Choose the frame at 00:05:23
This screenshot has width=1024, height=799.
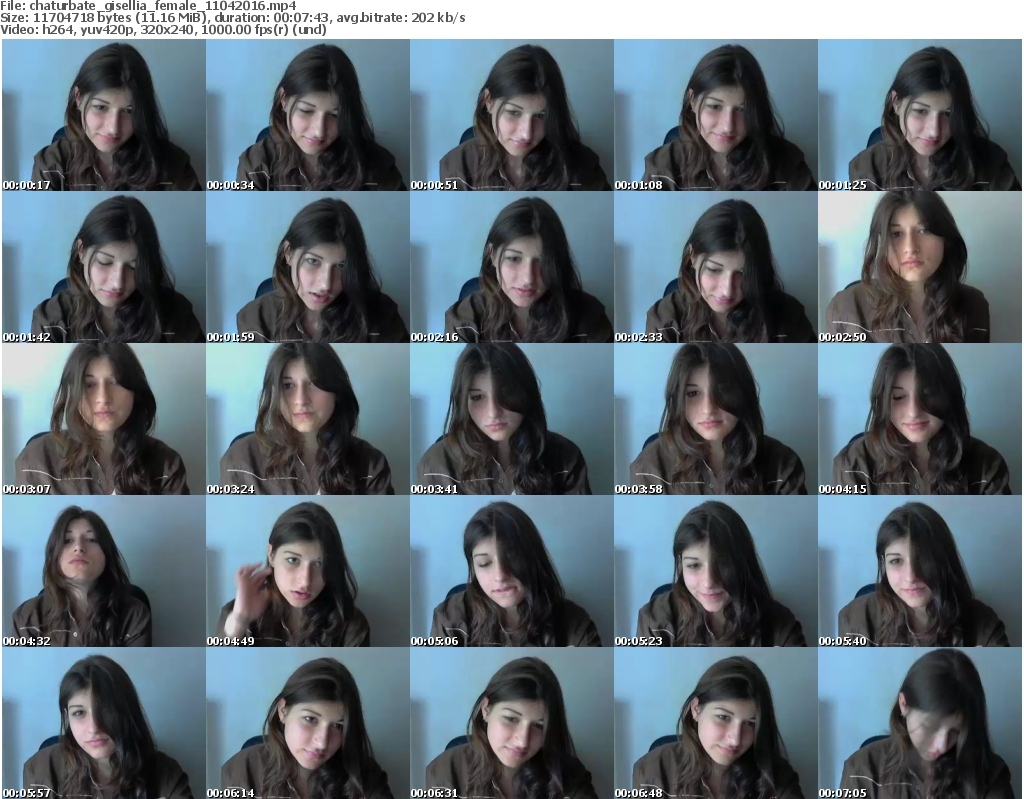[716, 571]
